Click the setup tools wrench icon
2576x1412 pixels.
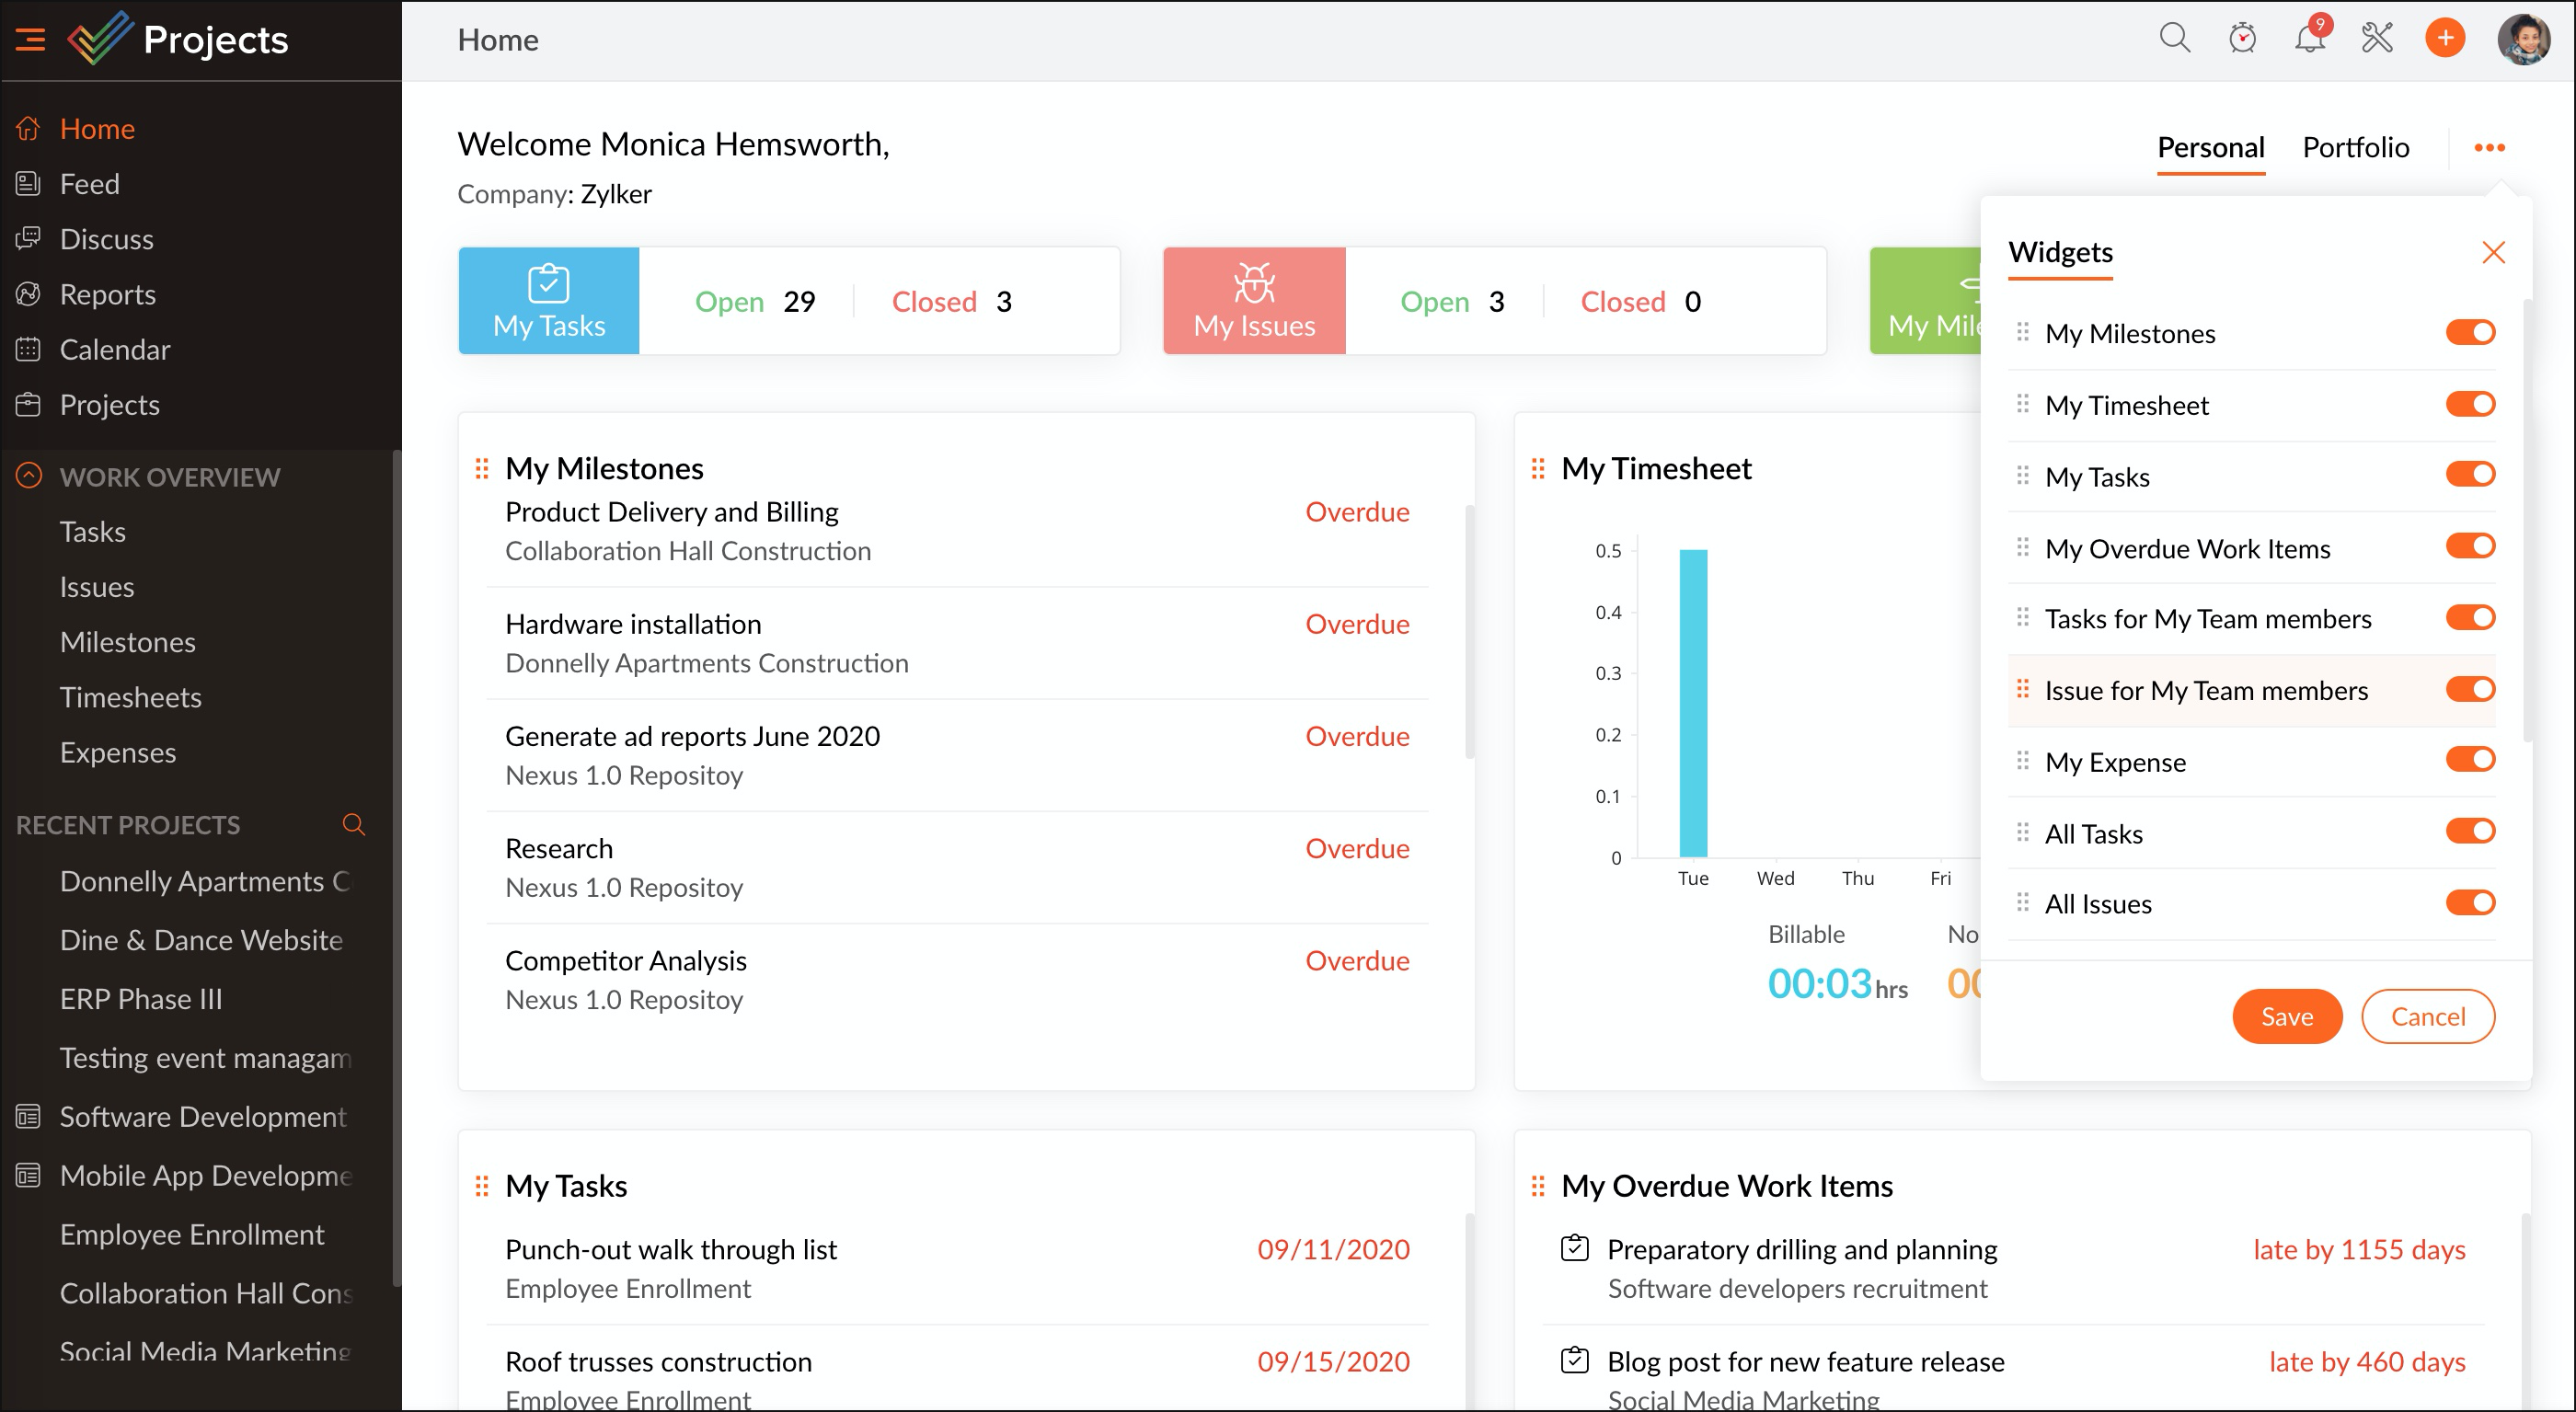(2377, 39)
